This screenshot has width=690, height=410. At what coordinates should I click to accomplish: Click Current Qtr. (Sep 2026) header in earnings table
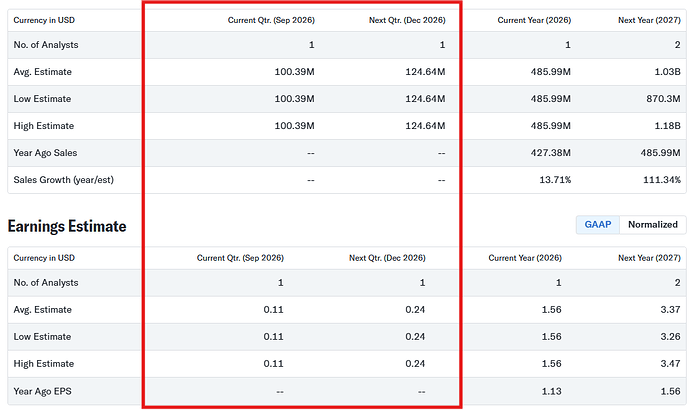240,258
